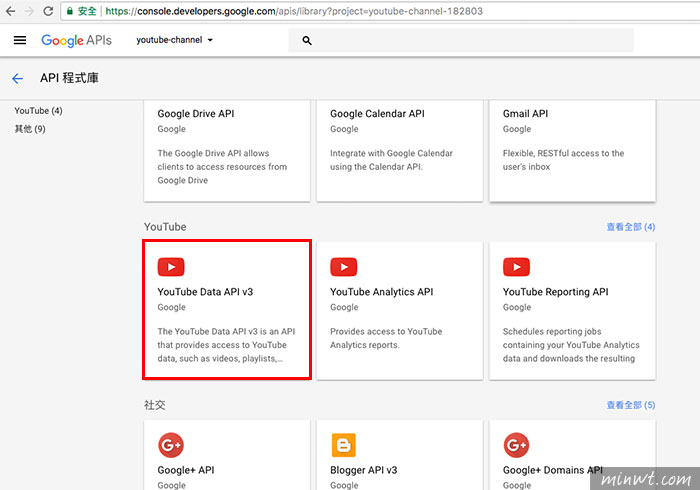Click YouTube Data API v3 play icon

[171, 267]
